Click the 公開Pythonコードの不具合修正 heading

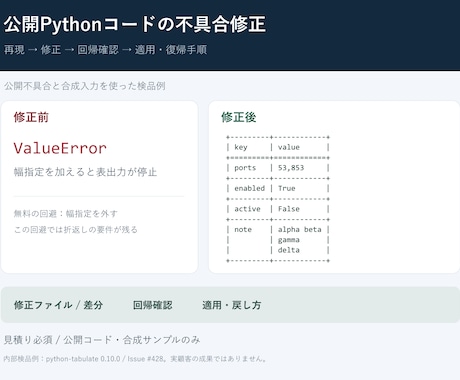point(135,24)
